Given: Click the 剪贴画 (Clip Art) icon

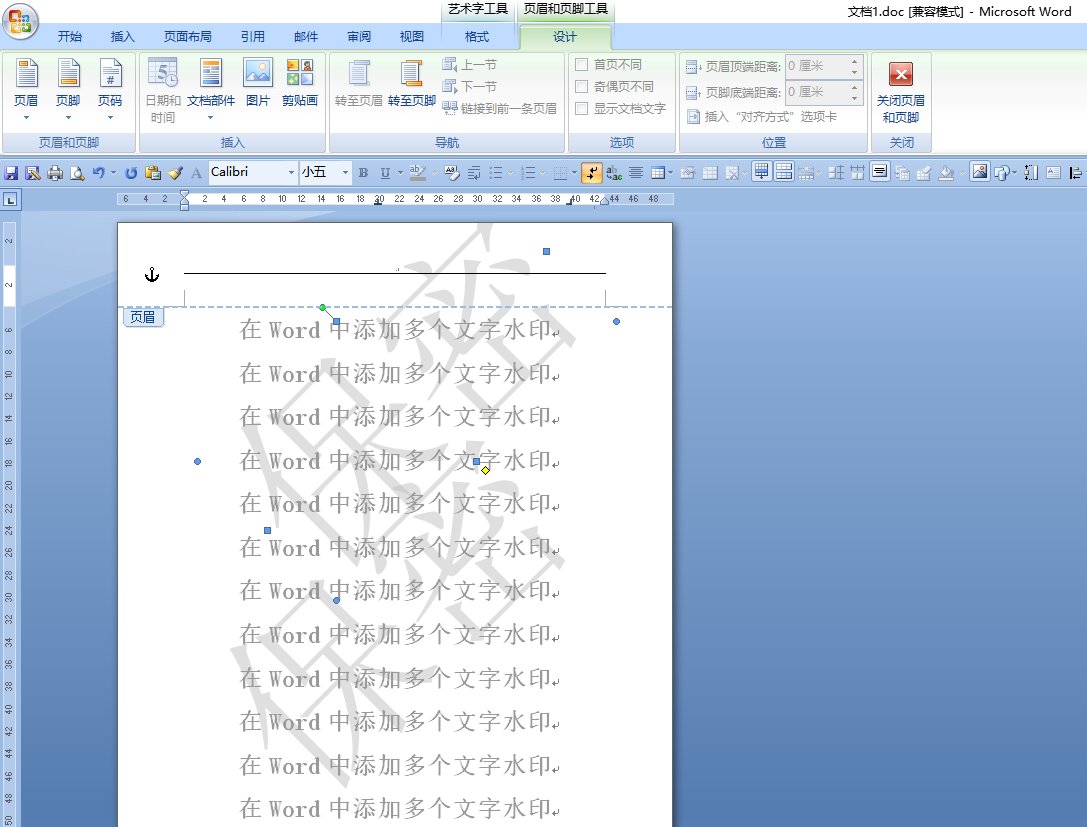Looking at the screenshot, I should (x=299, y=82).
